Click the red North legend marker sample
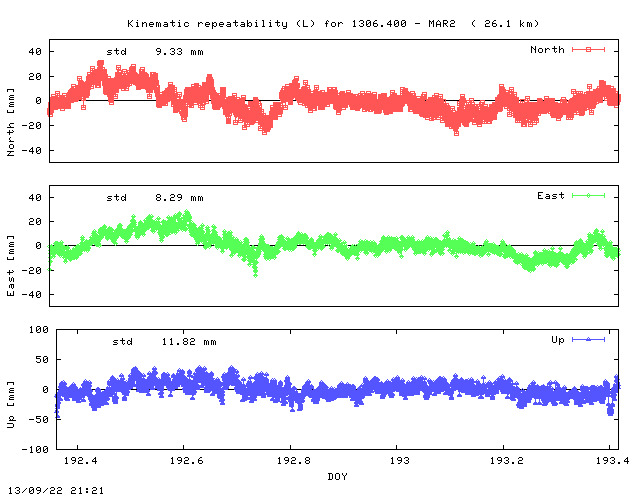The width and height of the screenshot is (640, 496). (588, 50)
